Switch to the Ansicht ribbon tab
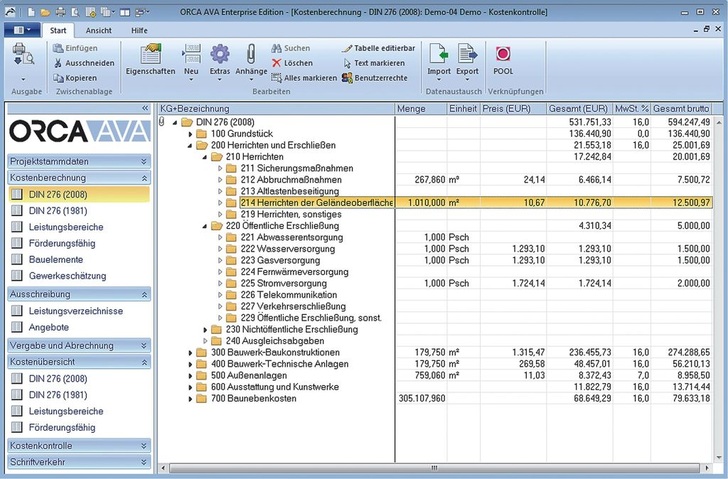Viewport: 728px width, 479px height. 98,30
